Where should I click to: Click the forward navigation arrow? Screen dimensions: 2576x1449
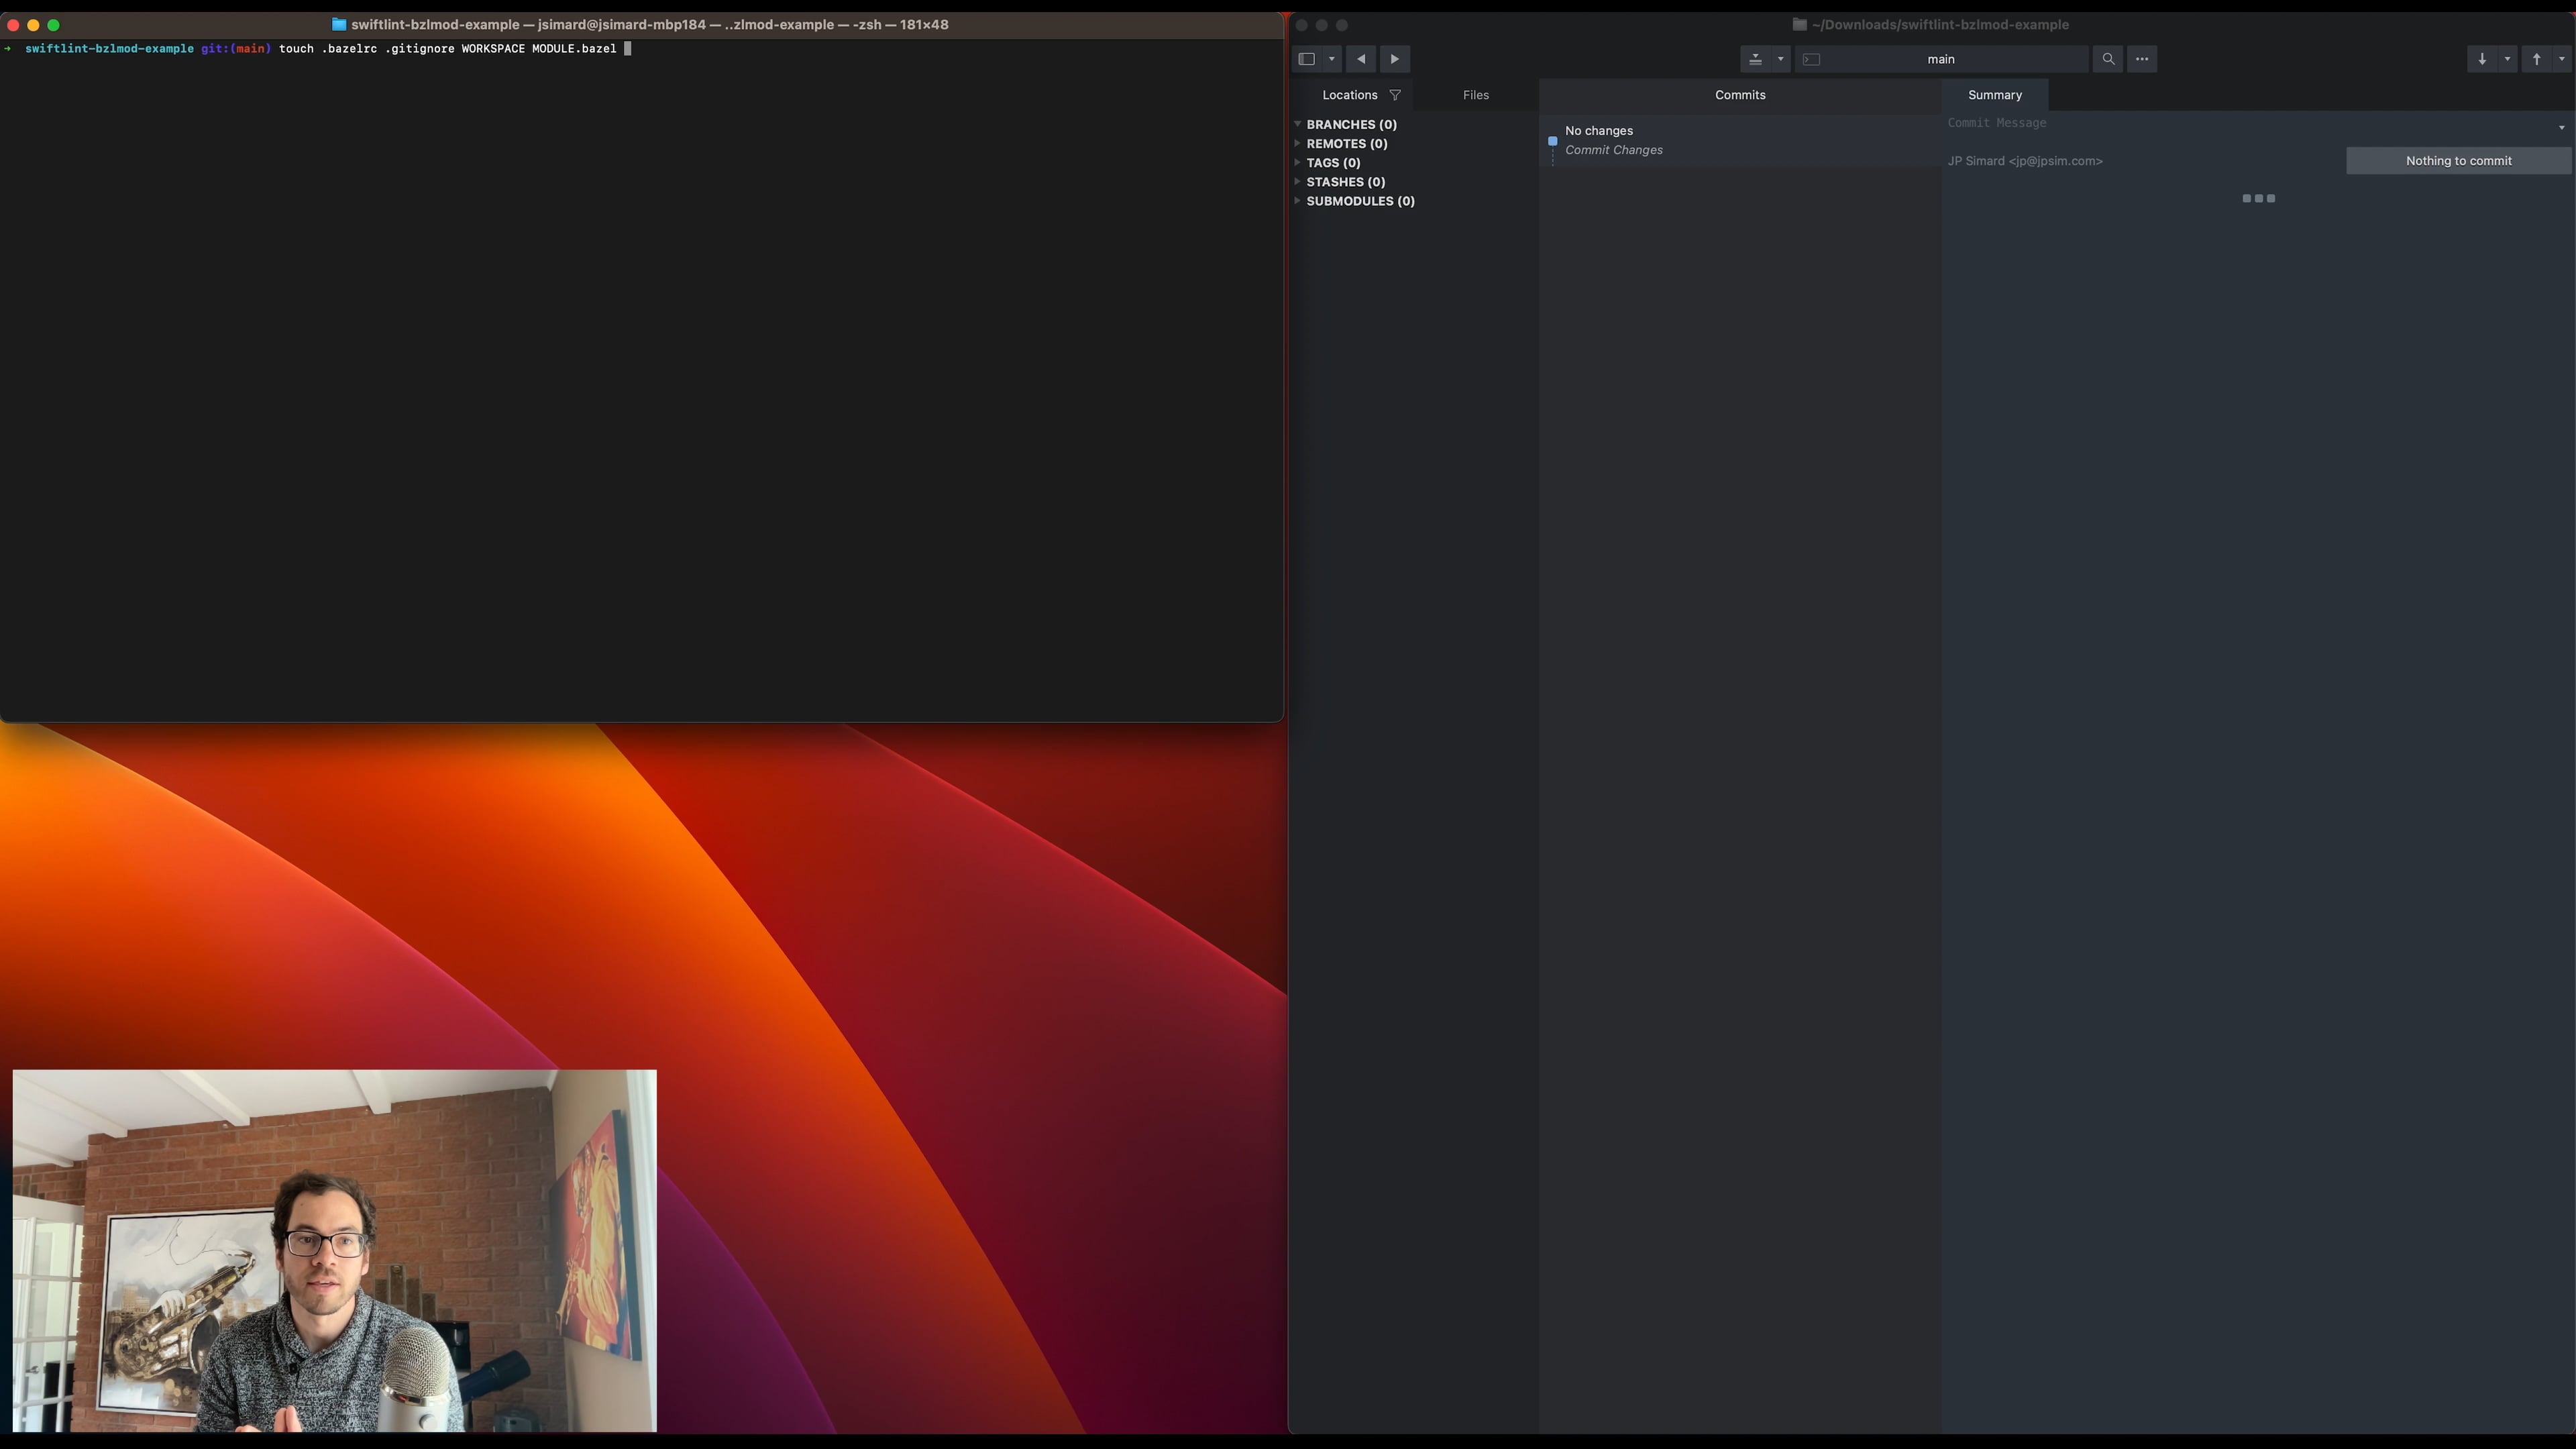coord(1396,59)
